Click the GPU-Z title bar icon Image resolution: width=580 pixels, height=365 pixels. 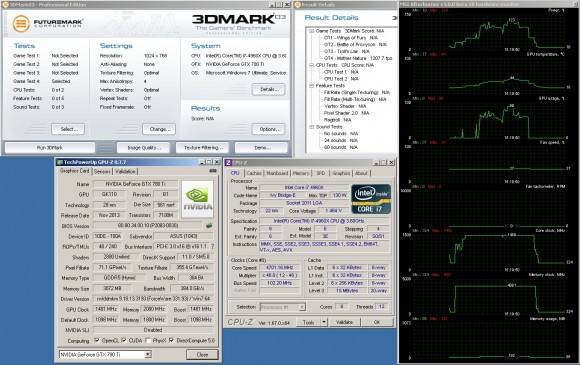tap(60, 162)
